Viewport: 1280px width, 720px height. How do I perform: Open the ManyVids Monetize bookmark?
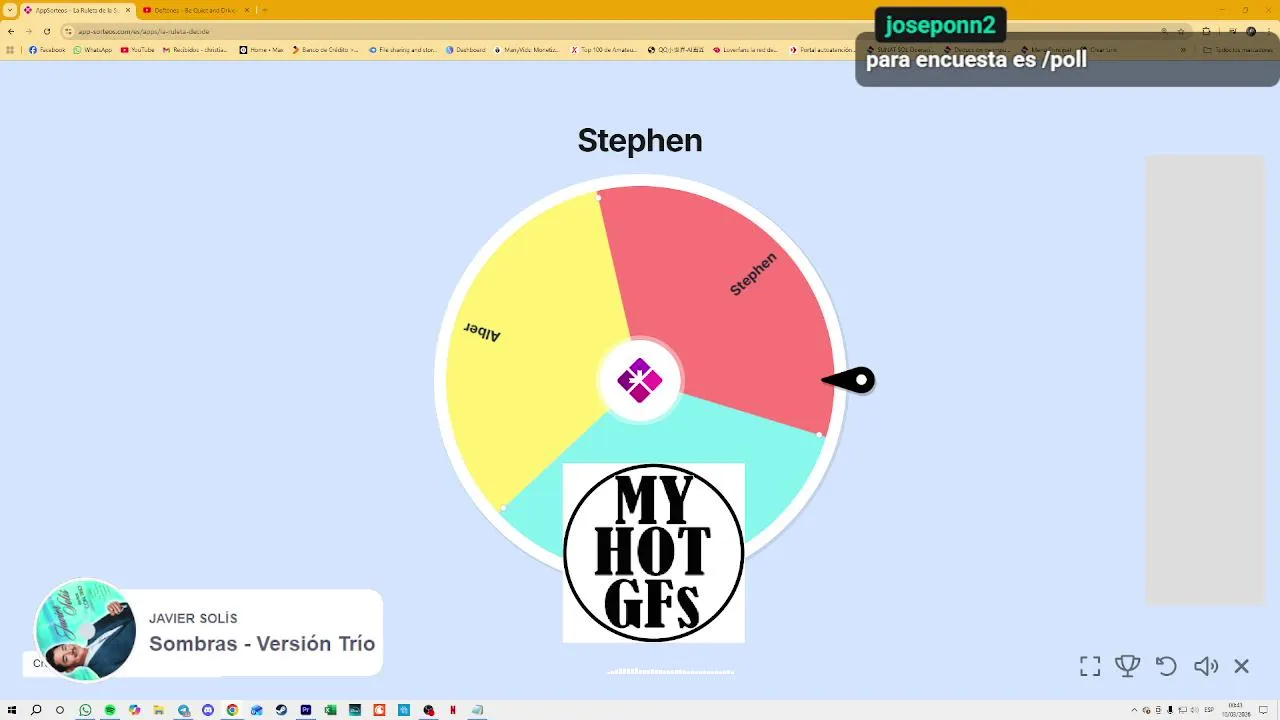[x=527, y=49]
